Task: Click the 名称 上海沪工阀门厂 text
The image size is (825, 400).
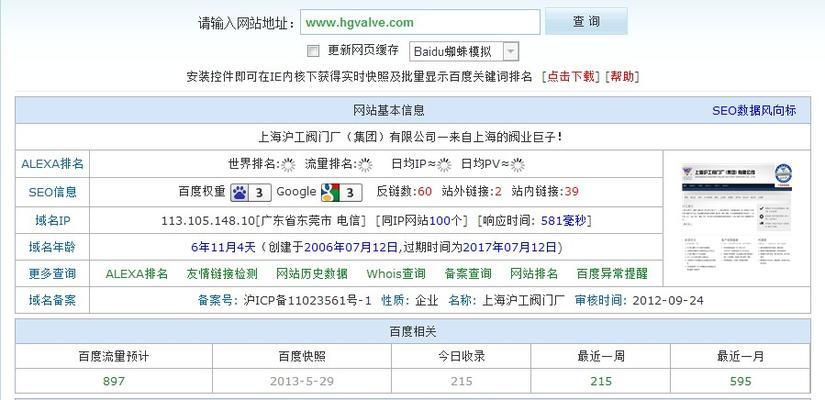Action: click(x=523, y=301)
